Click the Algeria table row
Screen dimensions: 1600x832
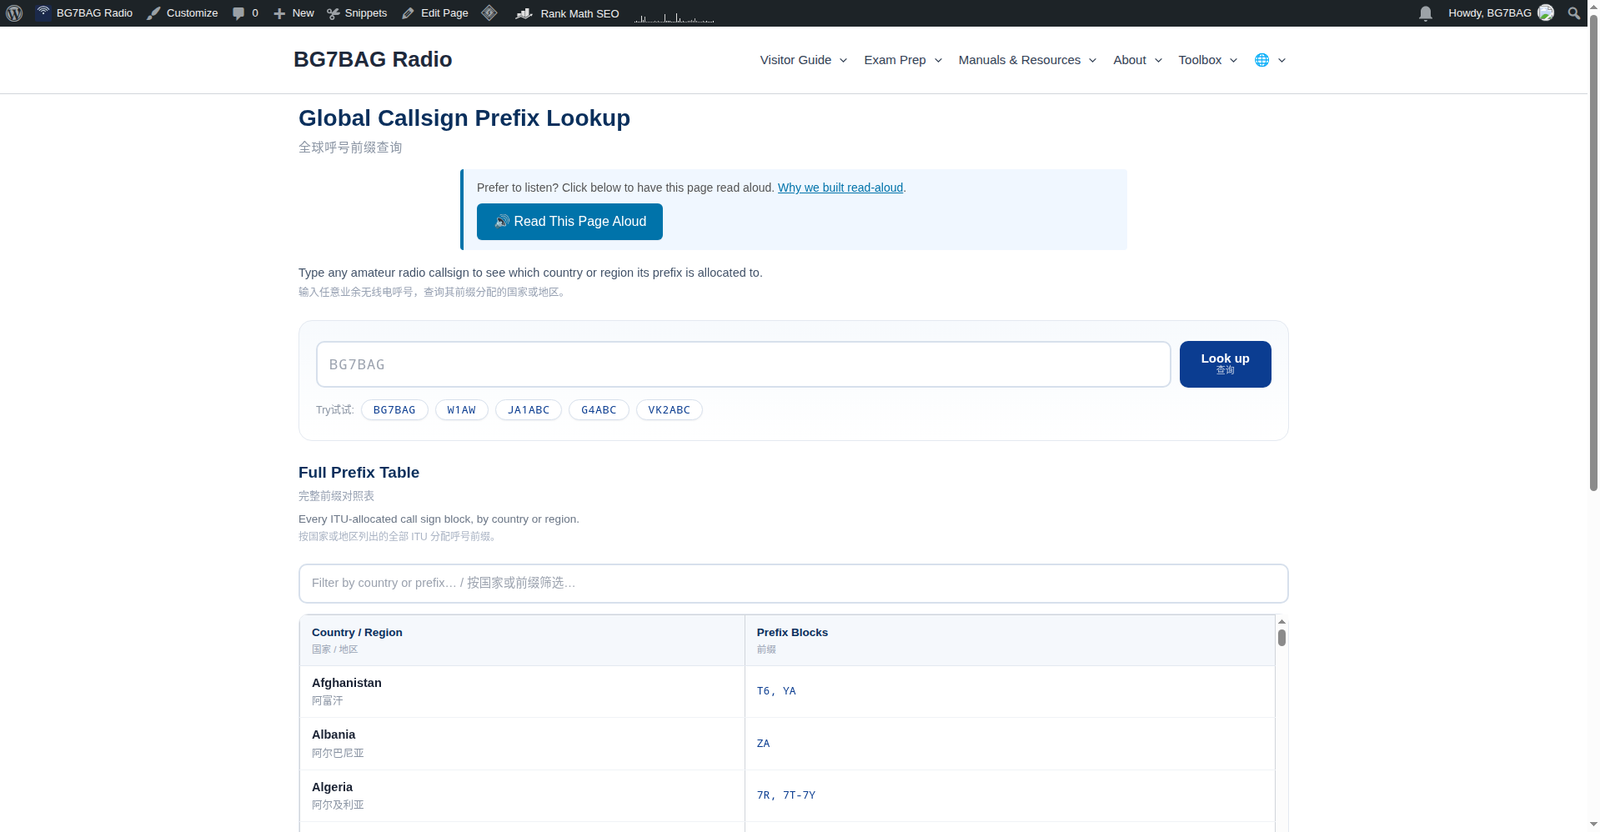pos(787,795)
